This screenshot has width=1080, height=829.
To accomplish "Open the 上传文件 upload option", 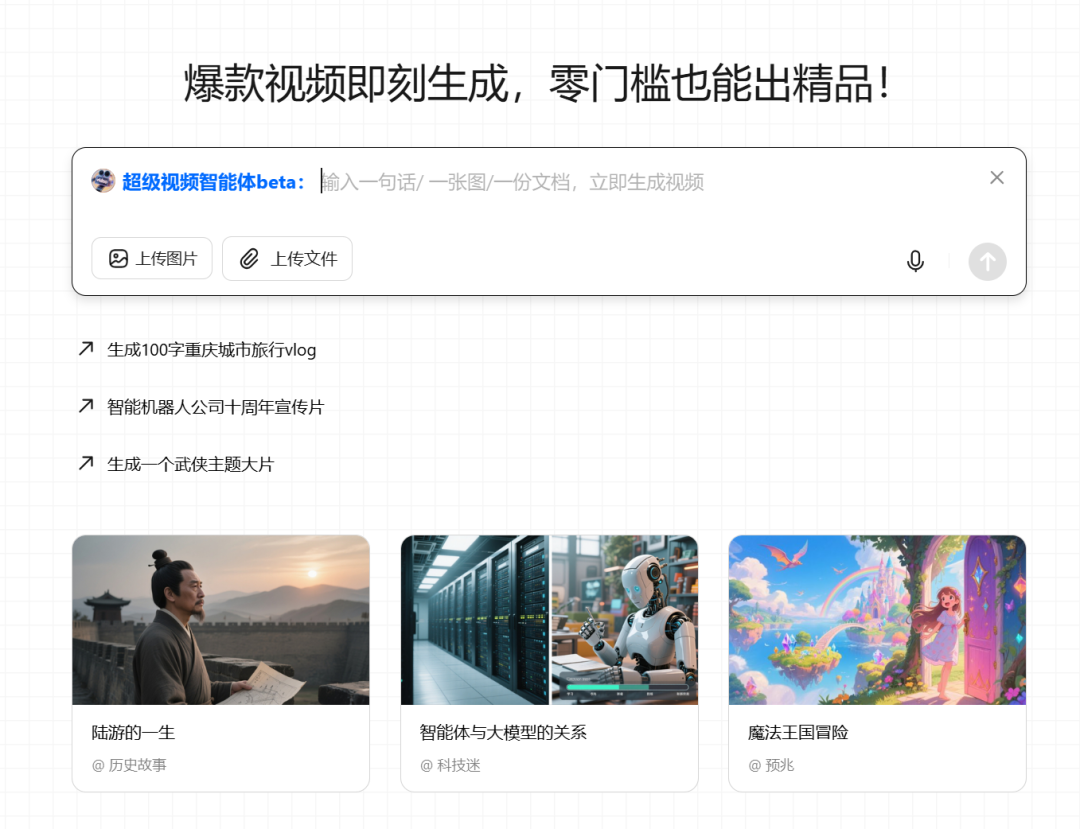I will (287, 258).
